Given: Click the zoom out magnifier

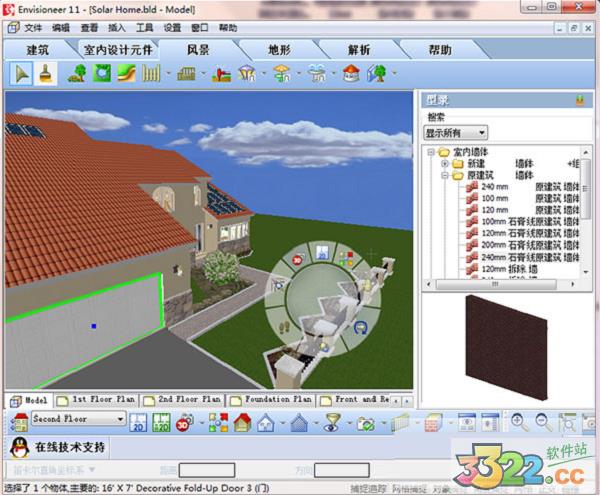Looking at the screenshot, I should click(x=544, y=423).
